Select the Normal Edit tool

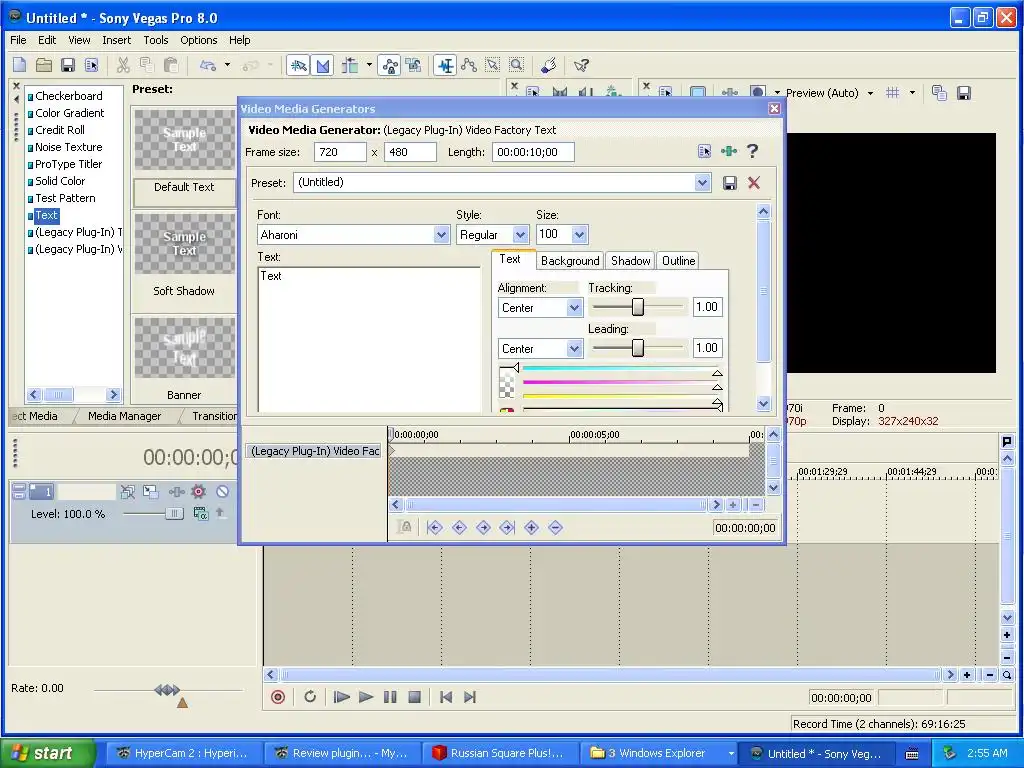[x=445, y=65]
